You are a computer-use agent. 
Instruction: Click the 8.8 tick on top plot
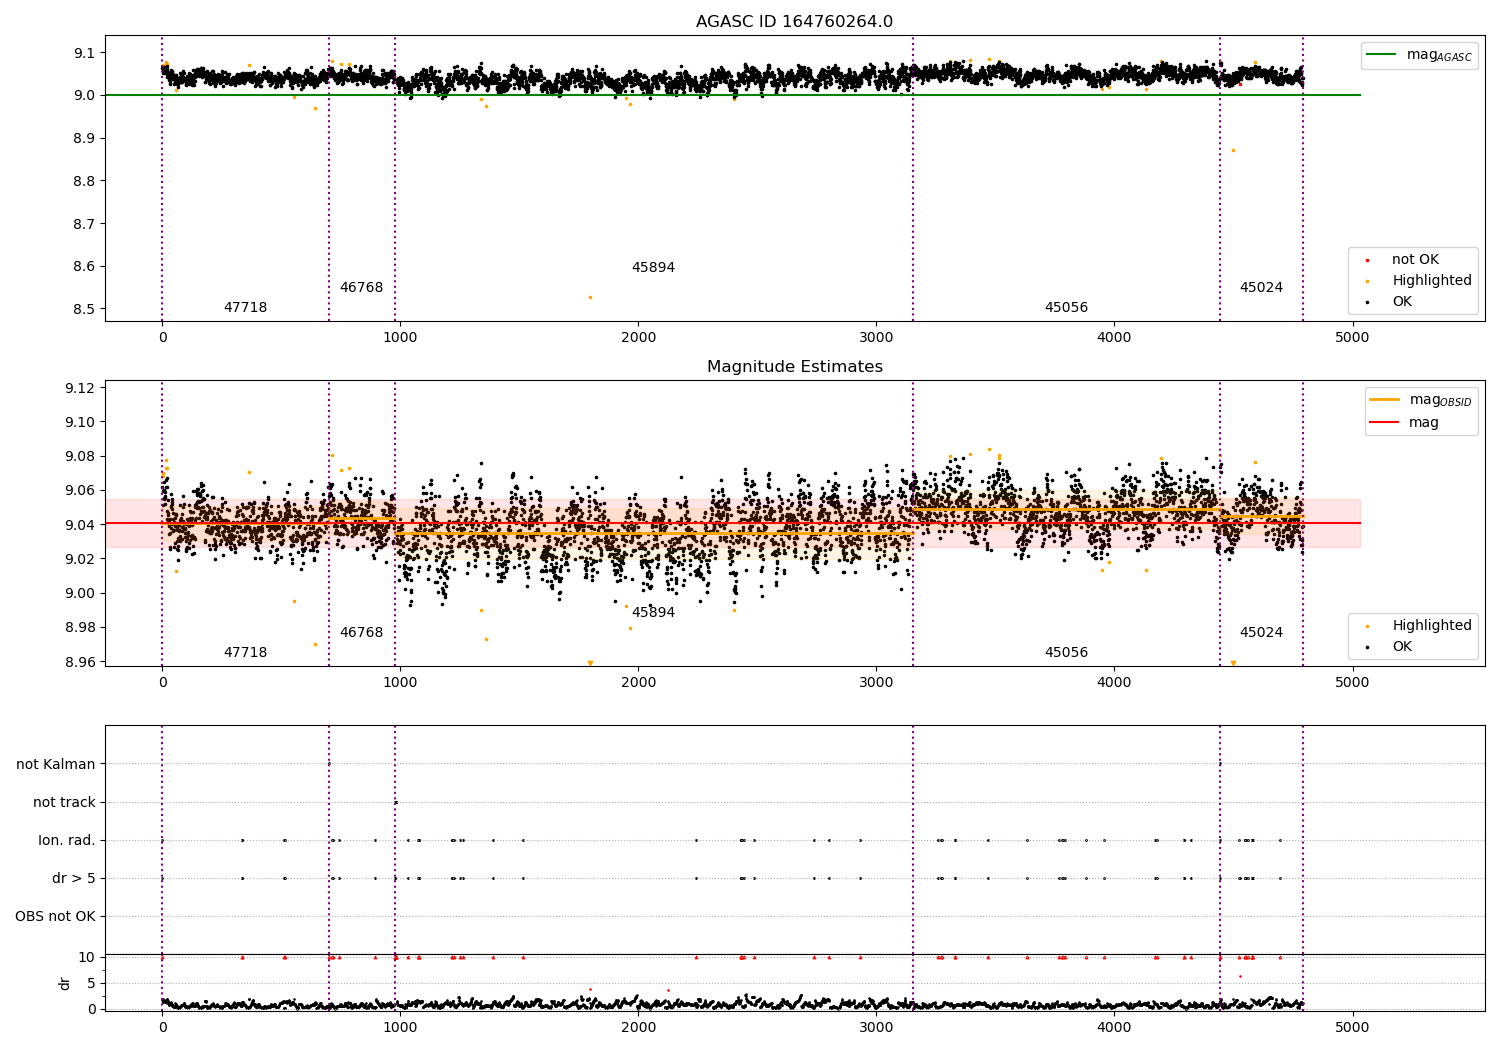pyautogui.click(x=85, y=182)
